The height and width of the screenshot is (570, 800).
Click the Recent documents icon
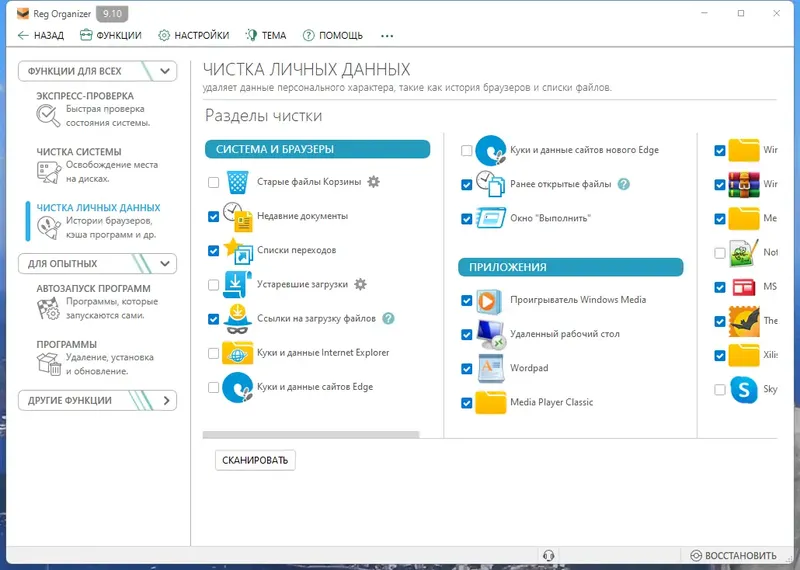click(238, 216)
